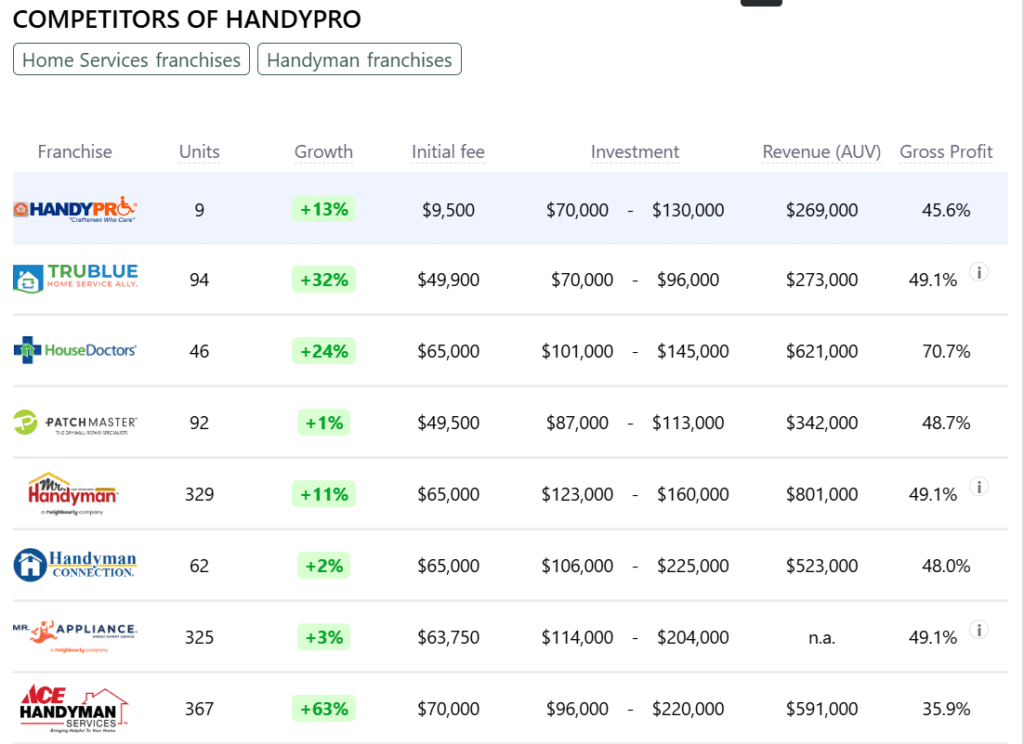This screenshot has width=1024, height=744.
Task: Sort by the Franchise column header
Action: coord(74,152)
